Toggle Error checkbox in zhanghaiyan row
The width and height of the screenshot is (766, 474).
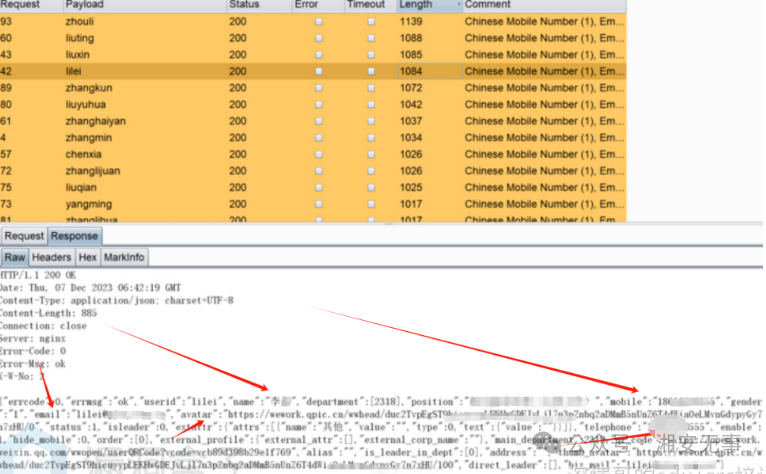point(319,121)
